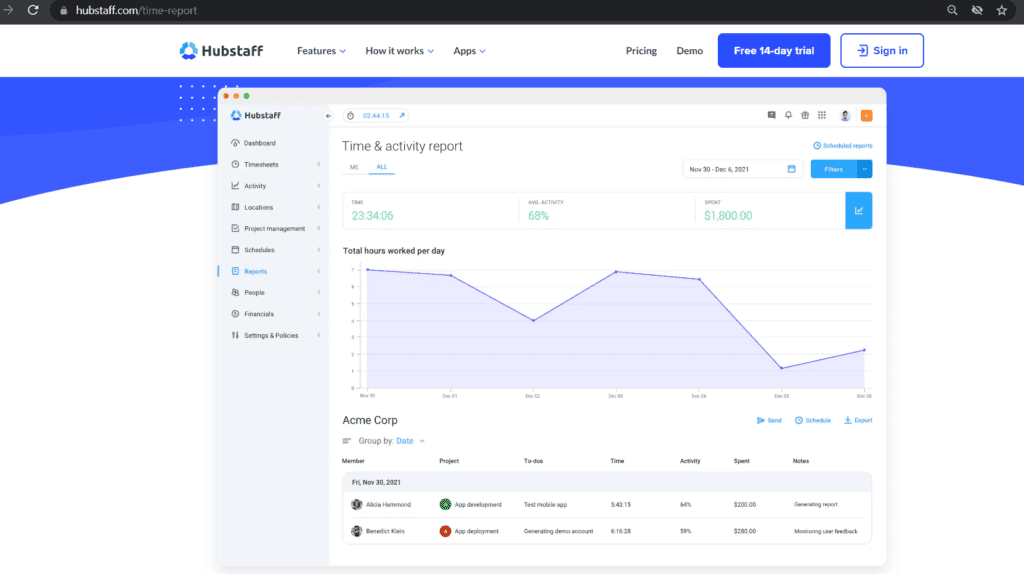Open the timer pop-out arrow icon
Screen dimensions: 1024x574
pos(402,116)
